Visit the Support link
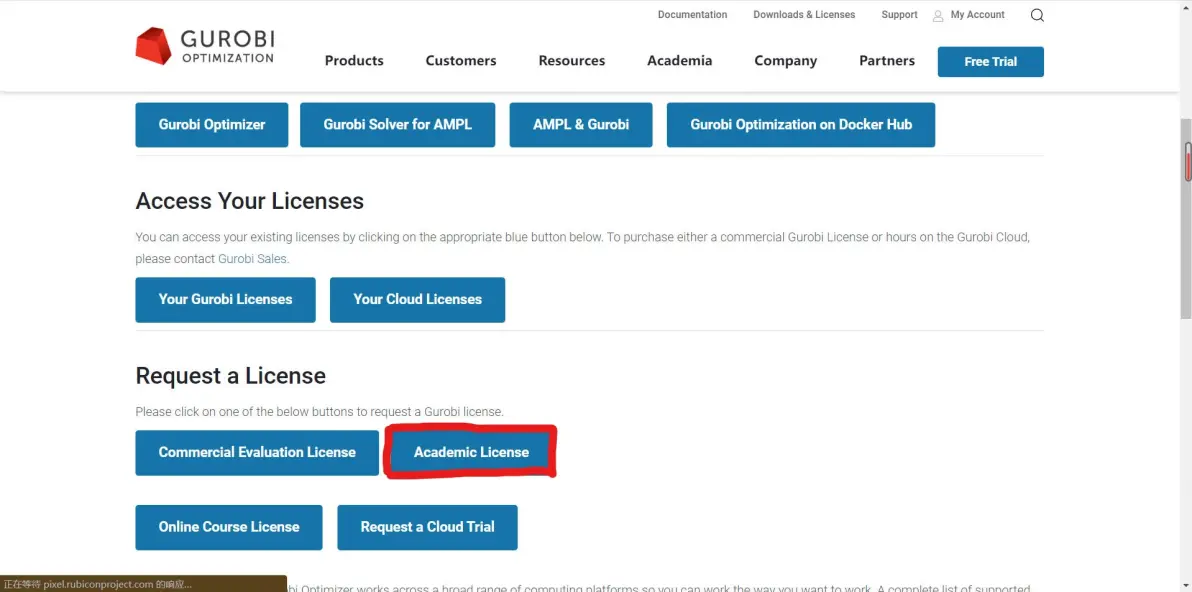Image resolution: width=1192 pixels, height=592 pixels. point(899,14)
